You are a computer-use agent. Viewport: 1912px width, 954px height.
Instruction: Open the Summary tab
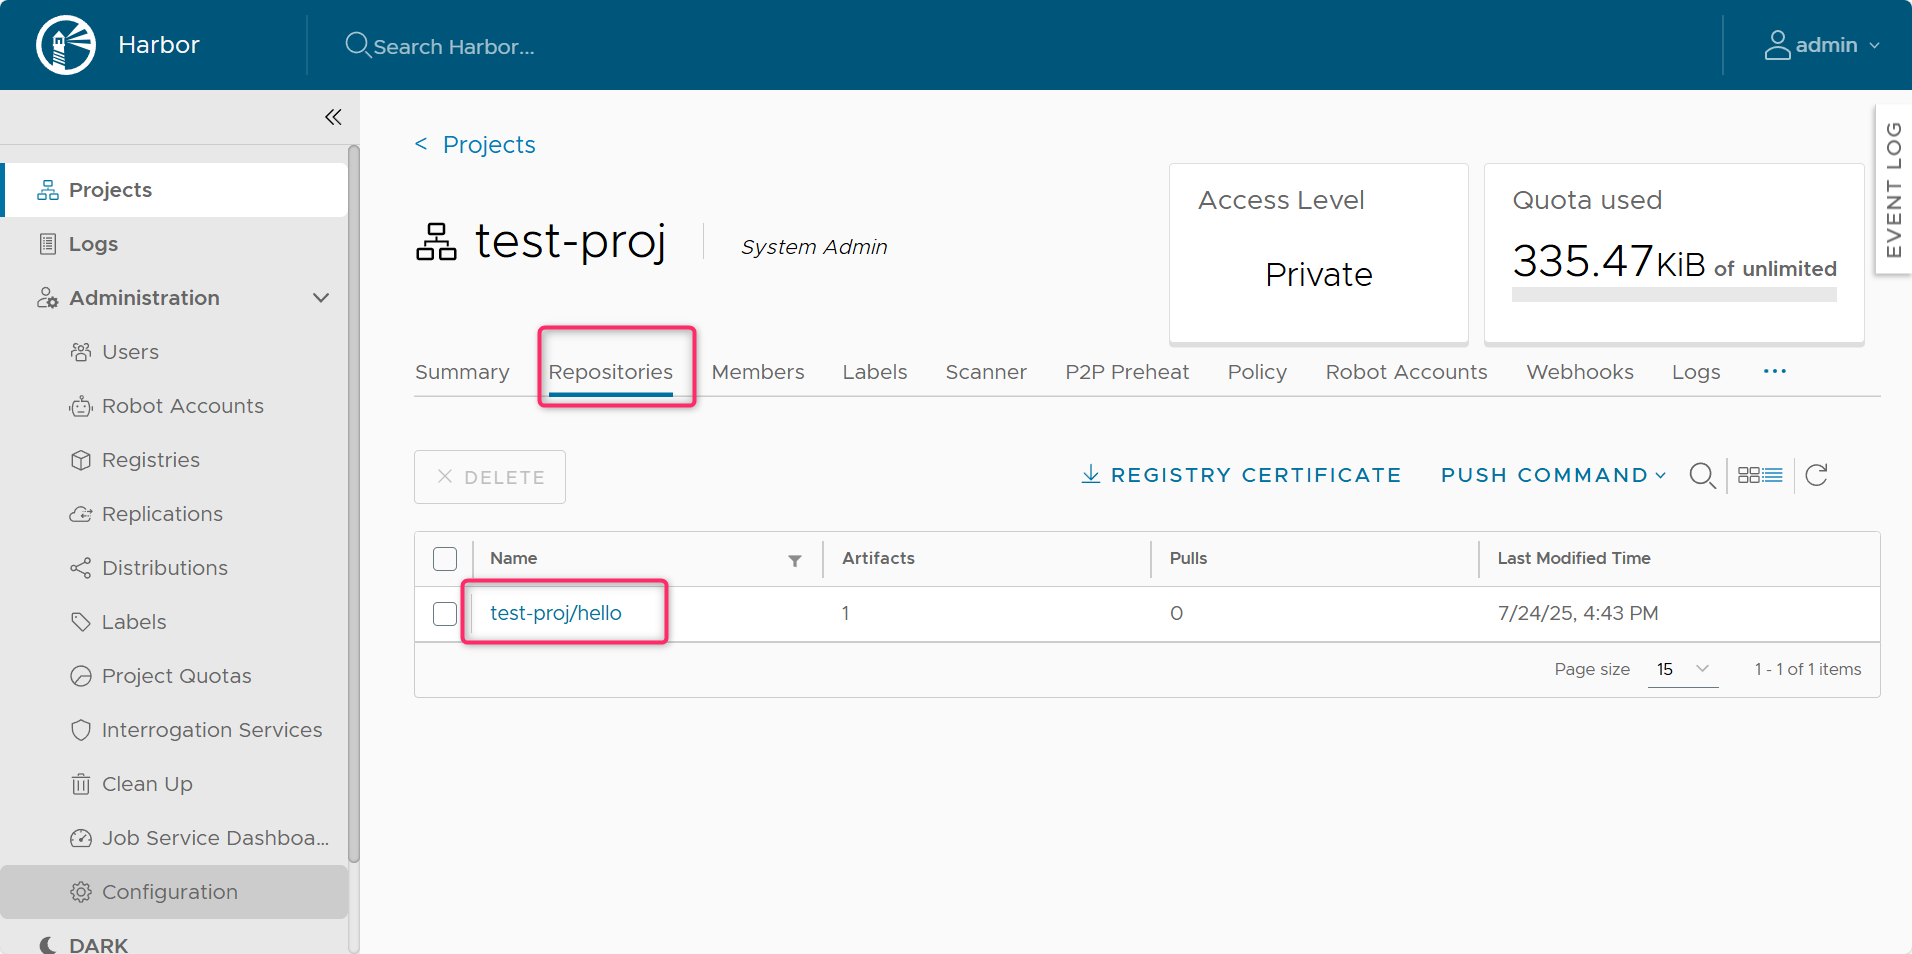click(462, 372)
